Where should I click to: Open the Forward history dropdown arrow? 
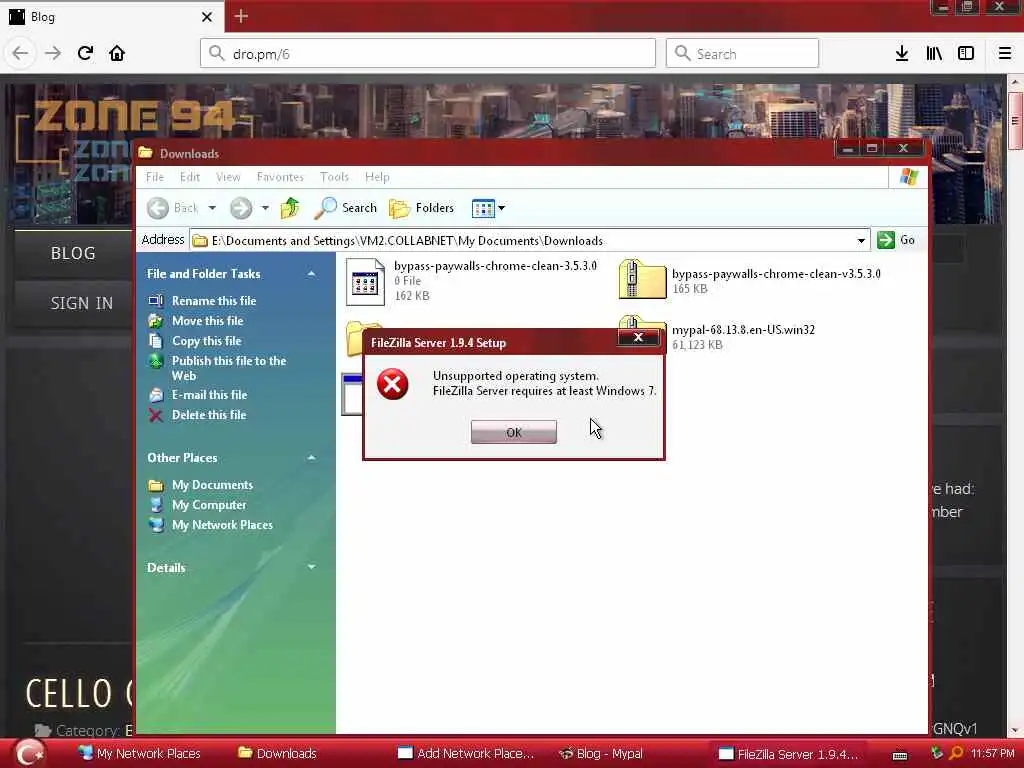click(265, 208)
